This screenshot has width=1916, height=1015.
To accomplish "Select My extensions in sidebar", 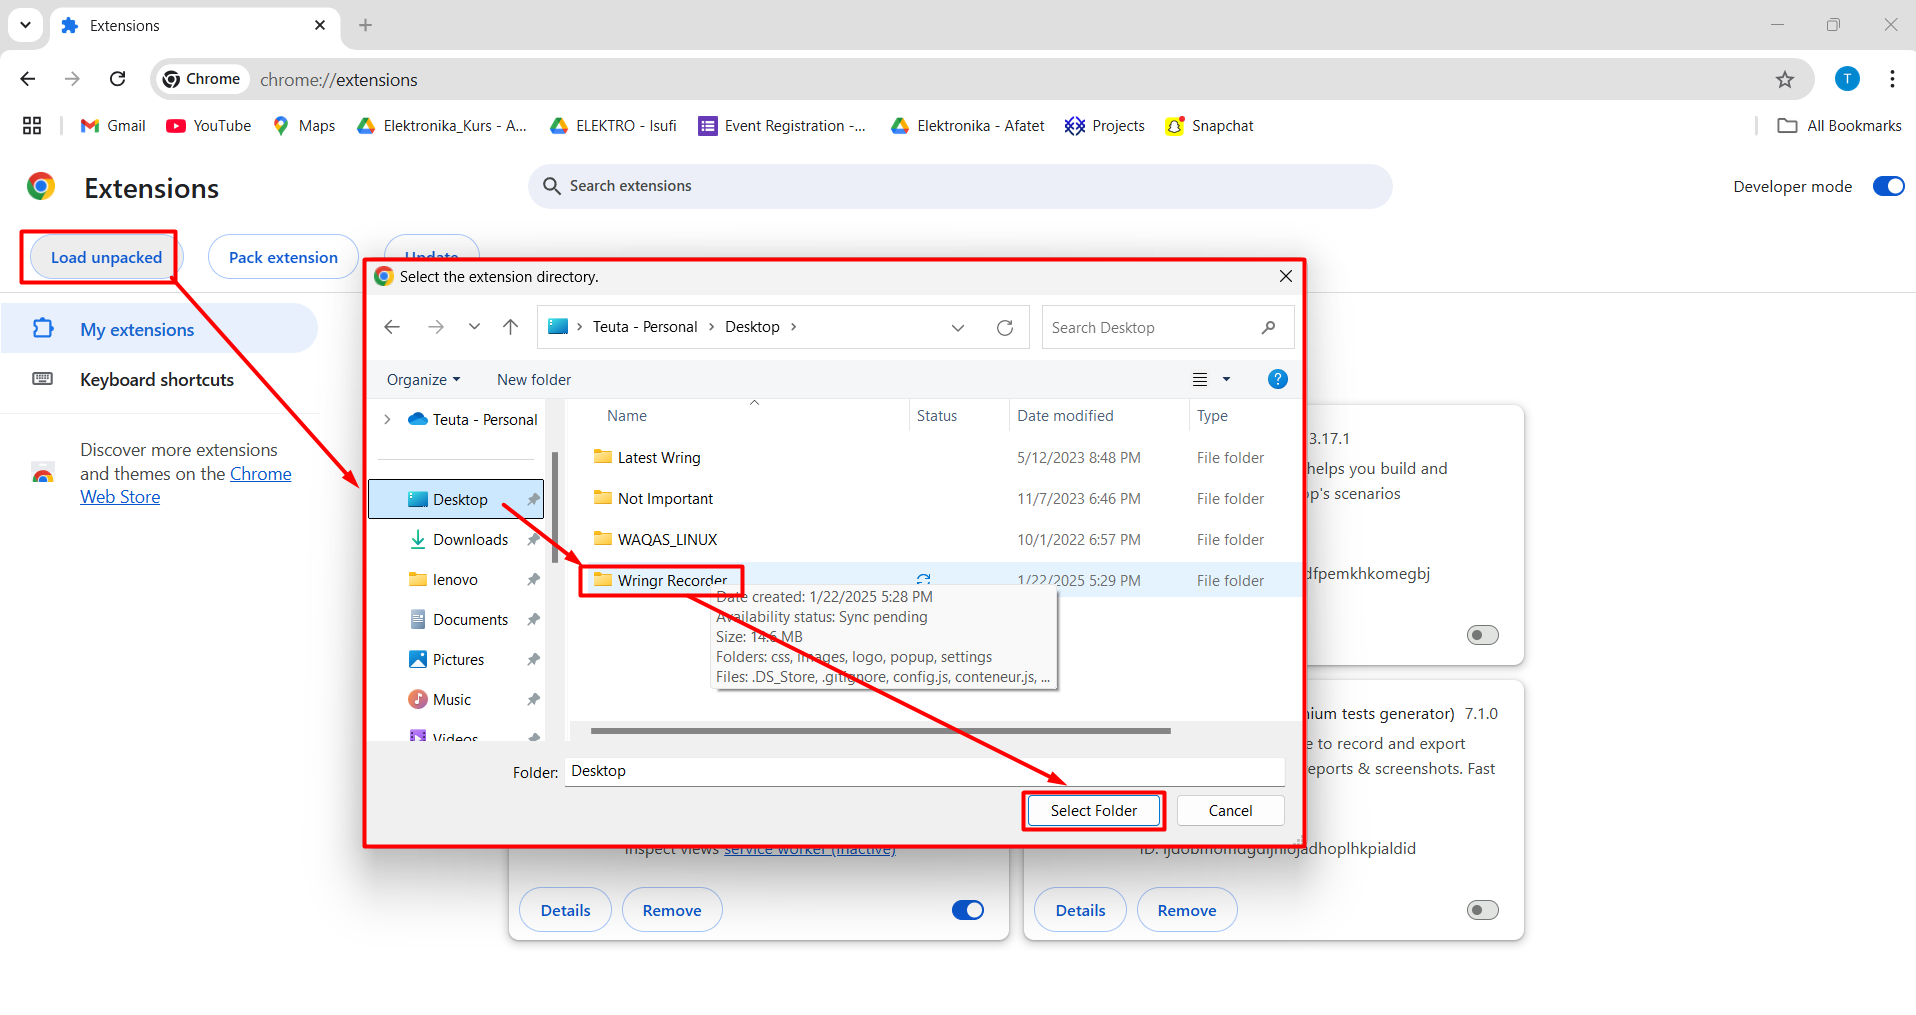I will [x=159, y=329].
